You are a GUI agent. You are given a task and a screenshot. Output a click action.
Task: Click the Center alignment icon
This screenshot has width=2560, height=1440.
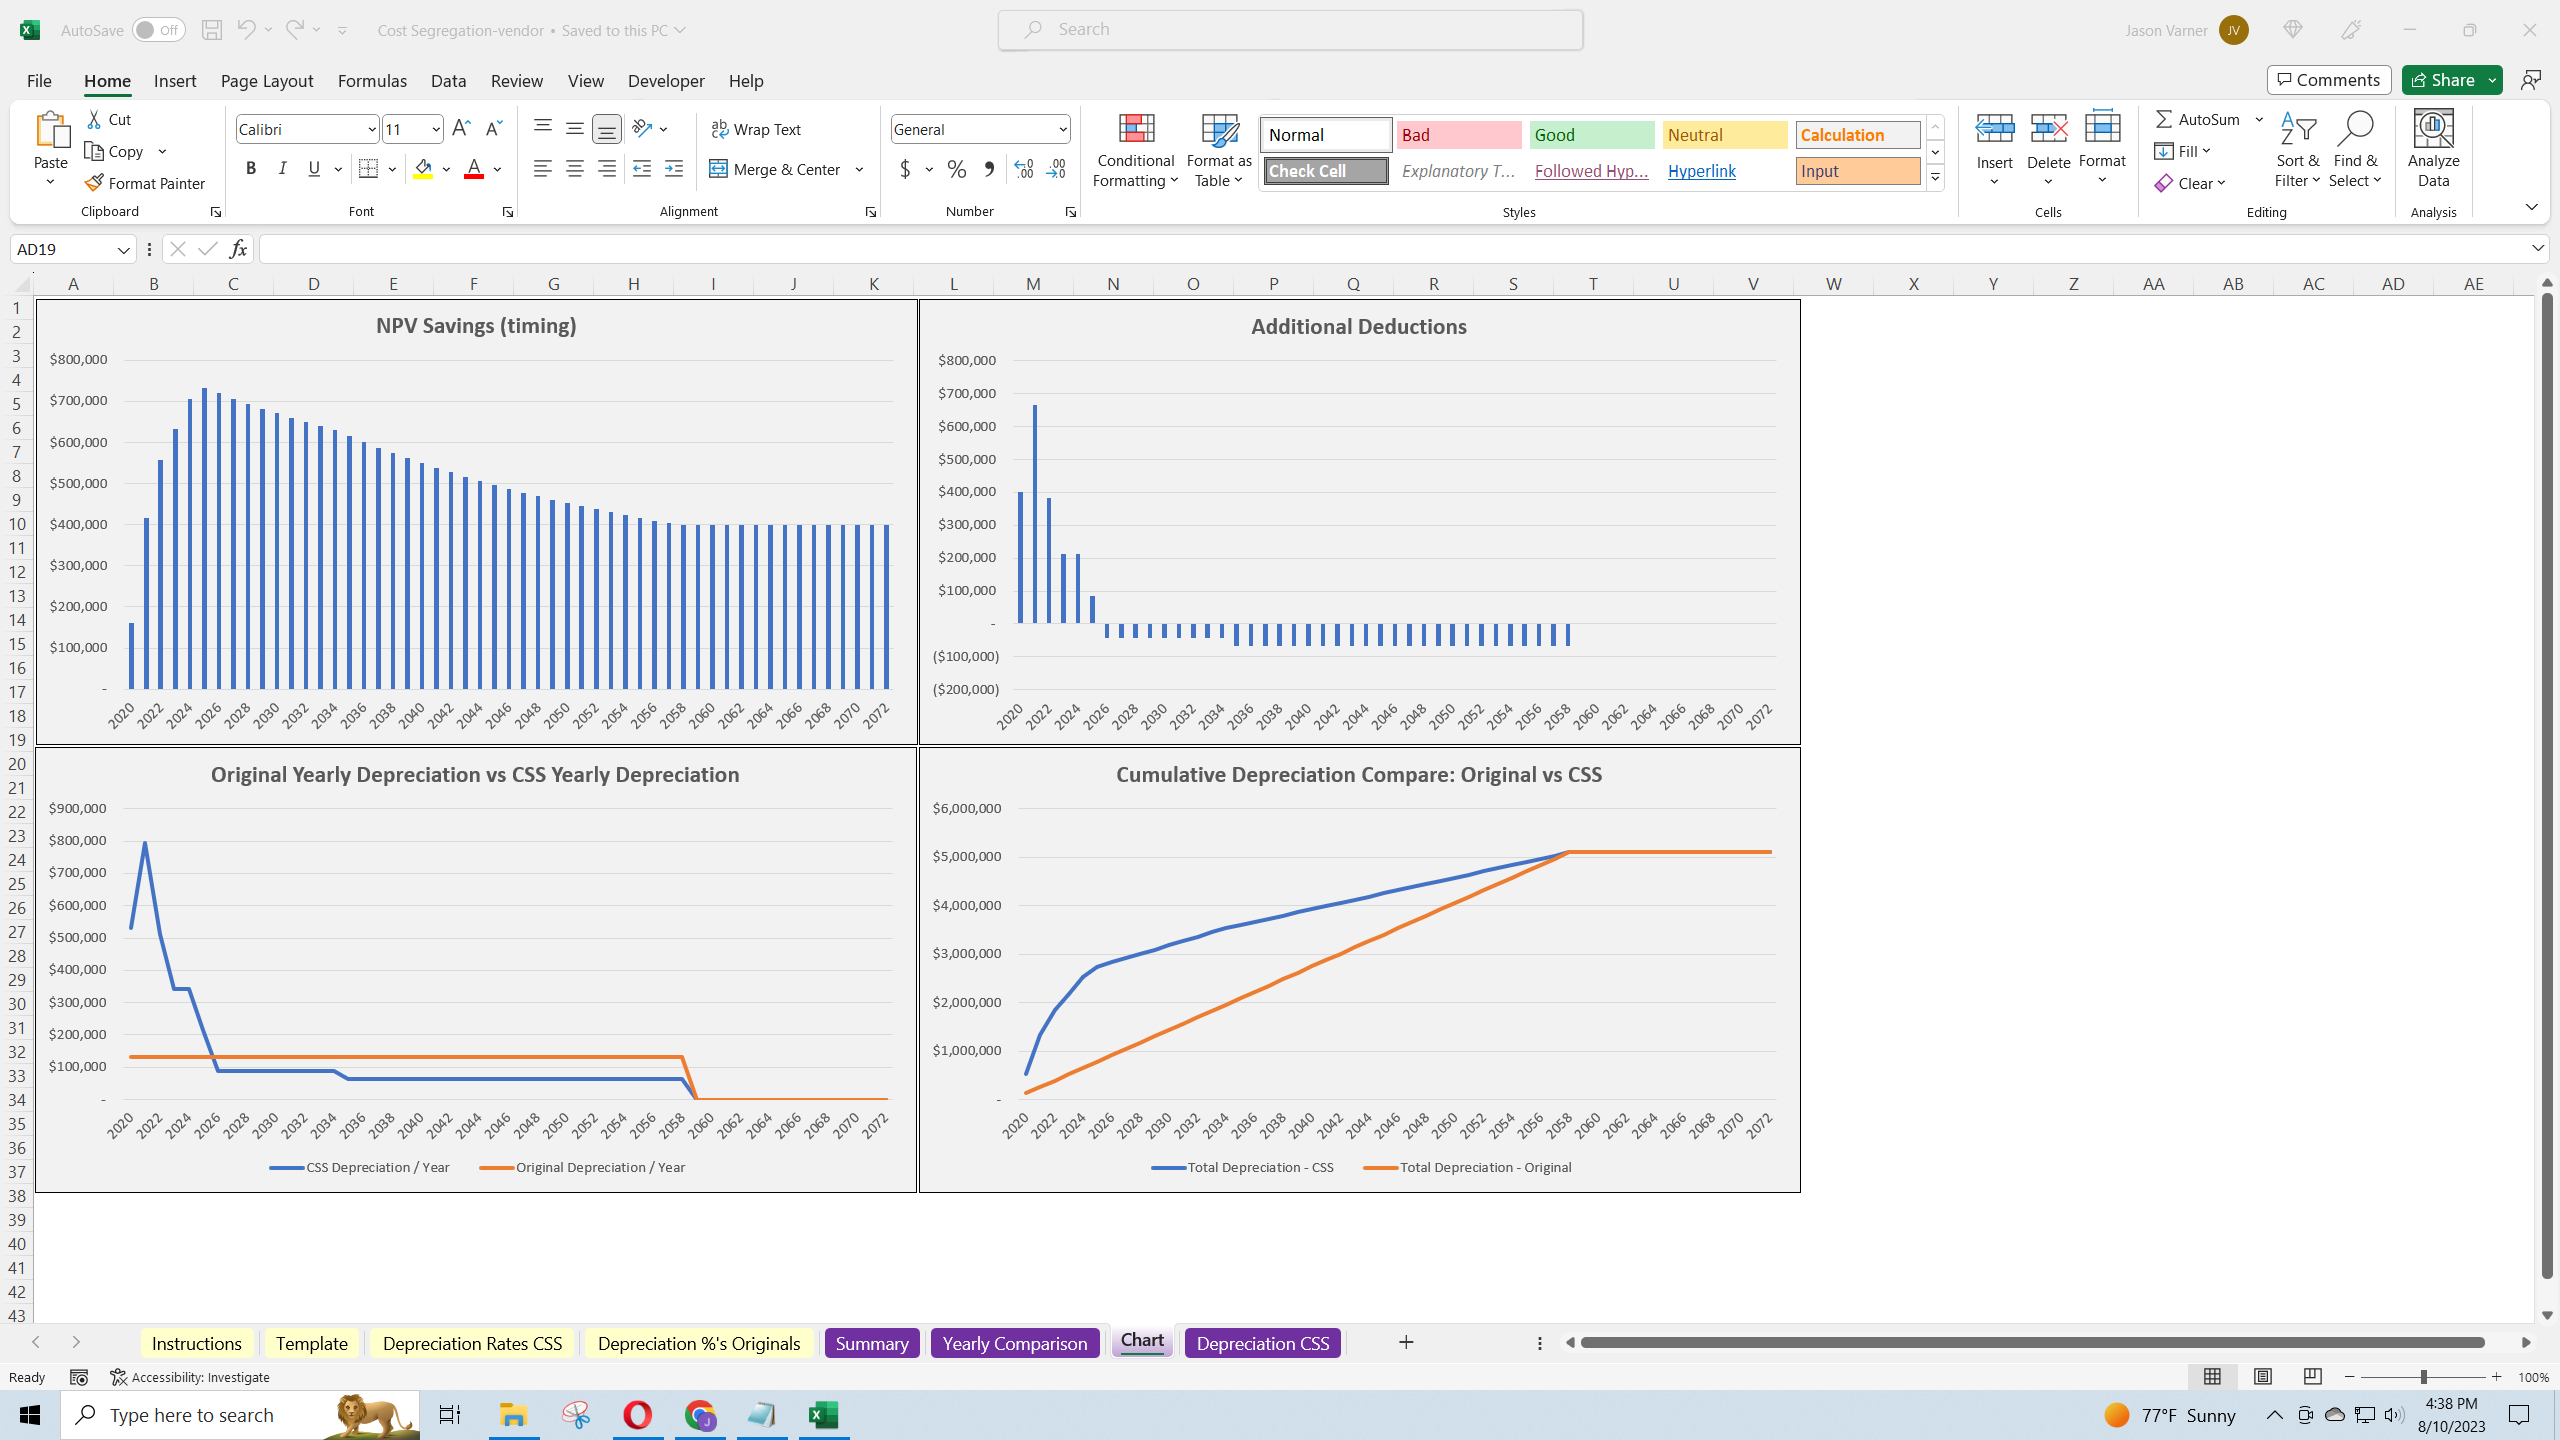[x=574, y=169]
